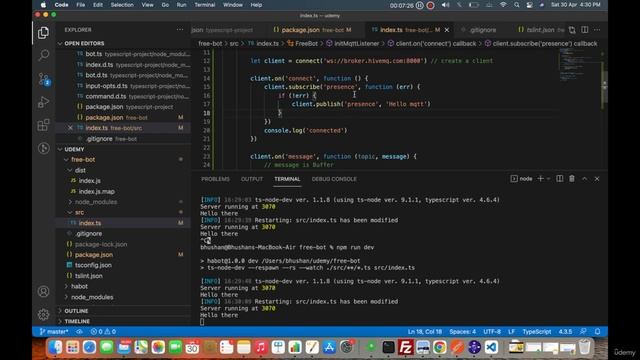
Task: Switch to the Problems panel tab
Action: (x=215, y=179)
